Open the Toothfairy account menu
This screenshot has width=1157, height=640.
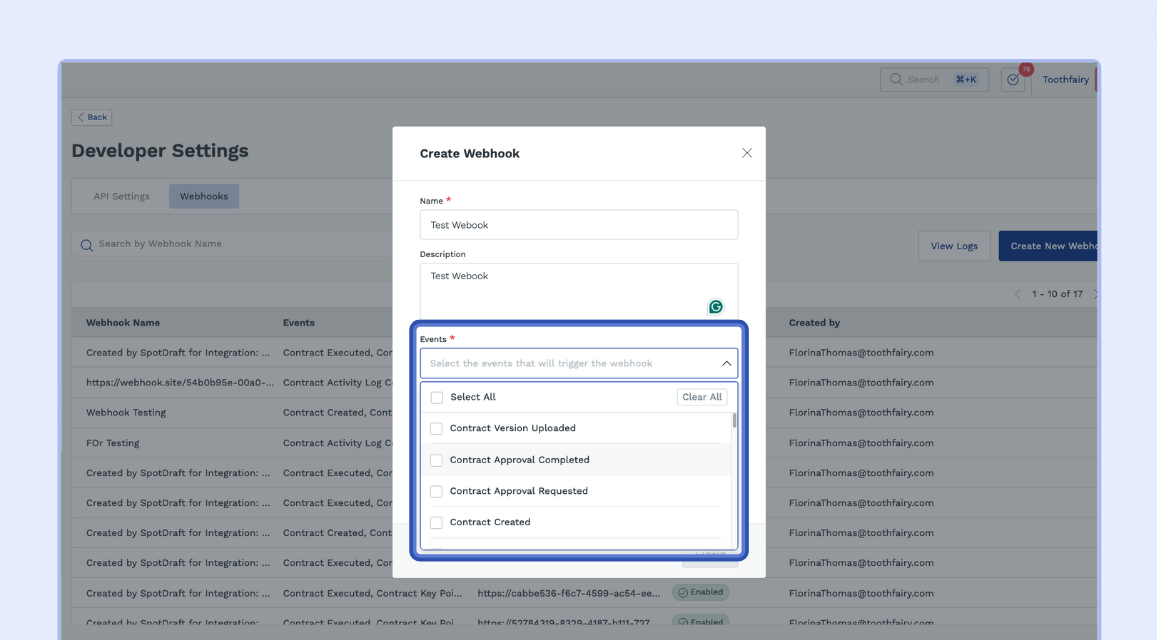1065,80
